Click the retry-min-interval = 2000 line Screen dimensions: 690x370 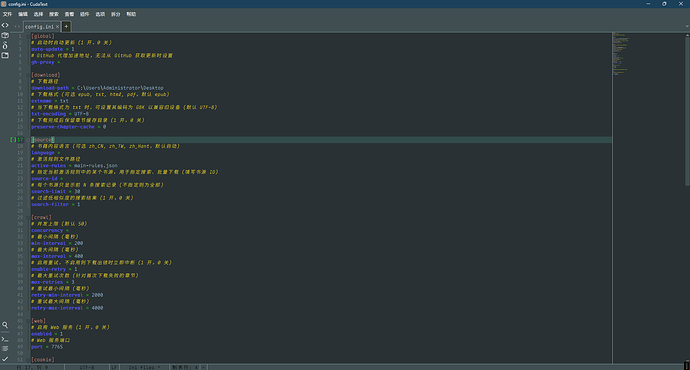click(67, 295)
